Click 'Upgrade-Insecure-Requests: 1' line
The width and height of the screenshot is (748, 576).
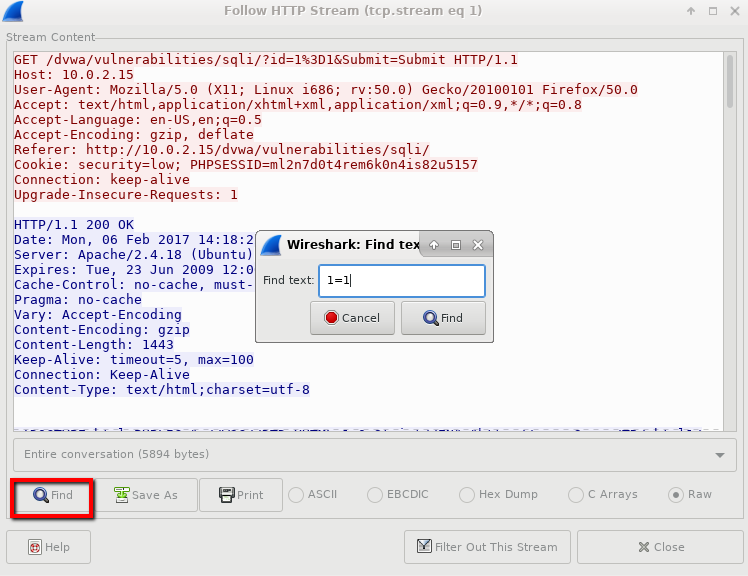click(126, 195)
